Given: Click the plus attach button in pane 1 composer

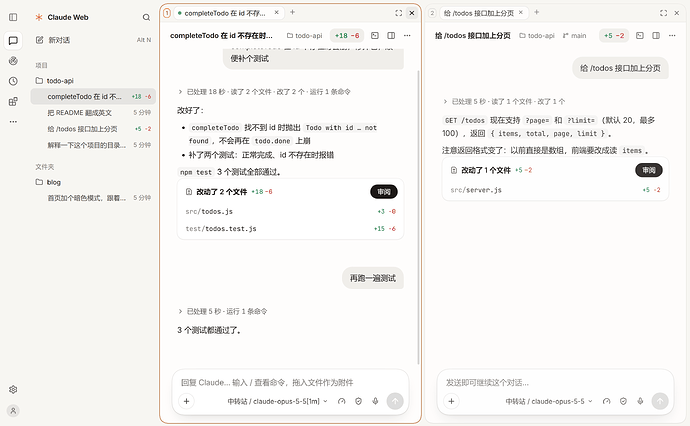Looking at the screenshot, I should coord(187,401).
